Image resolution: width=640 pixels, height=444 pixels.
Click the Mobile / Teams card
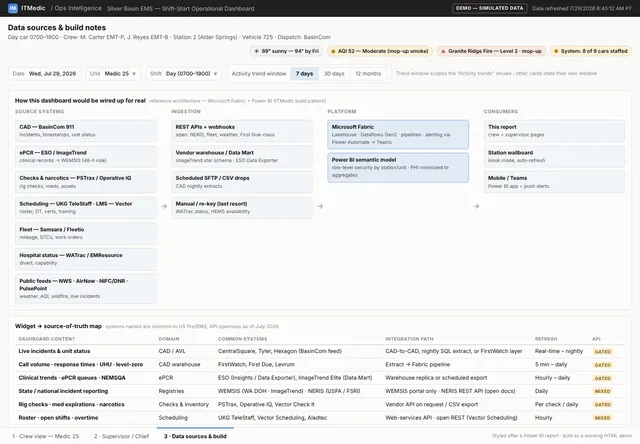pyautogui.click(x=554, y=182)
